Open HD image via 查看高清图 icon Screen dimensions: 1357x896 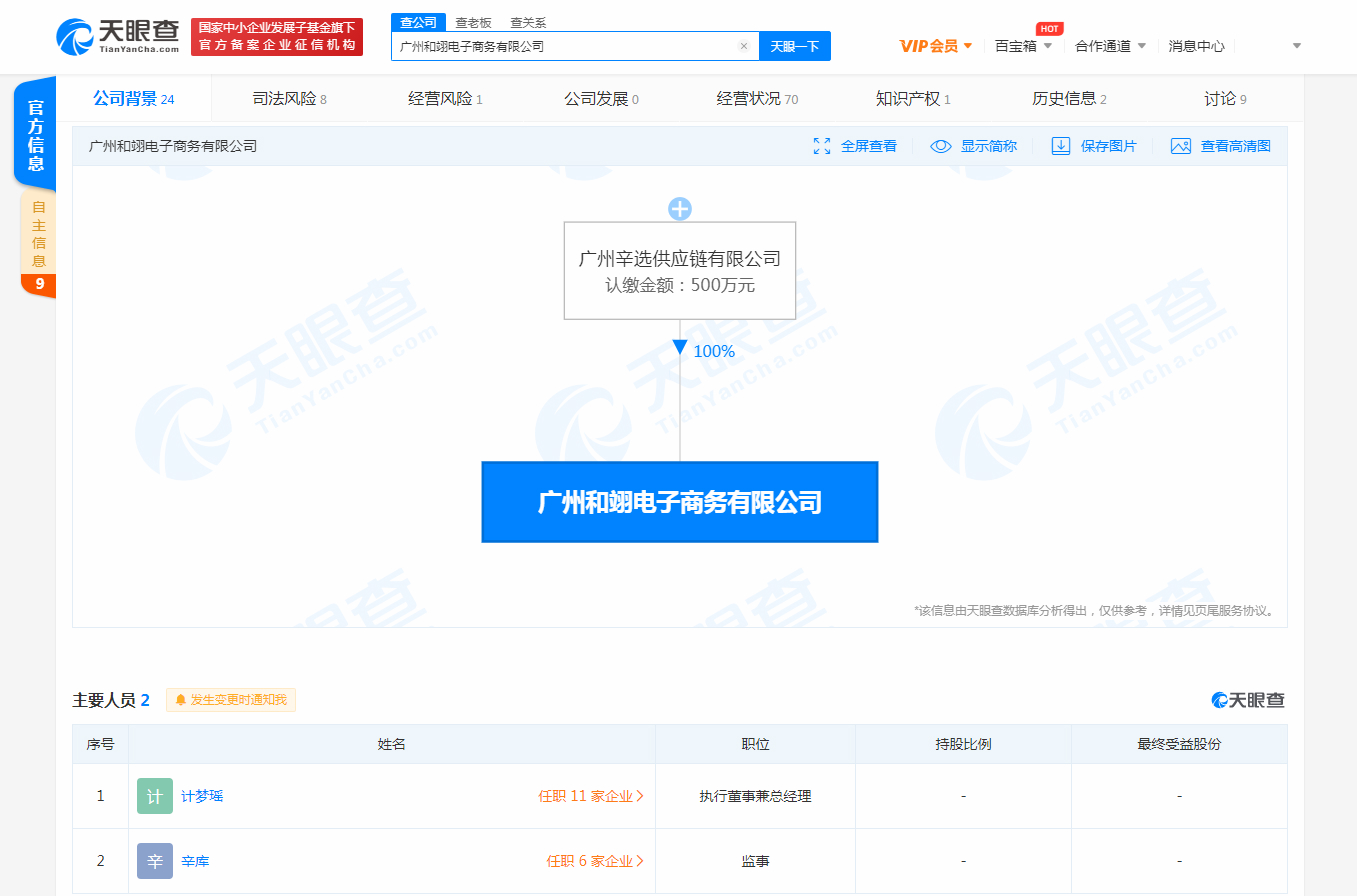(1181, 145)
